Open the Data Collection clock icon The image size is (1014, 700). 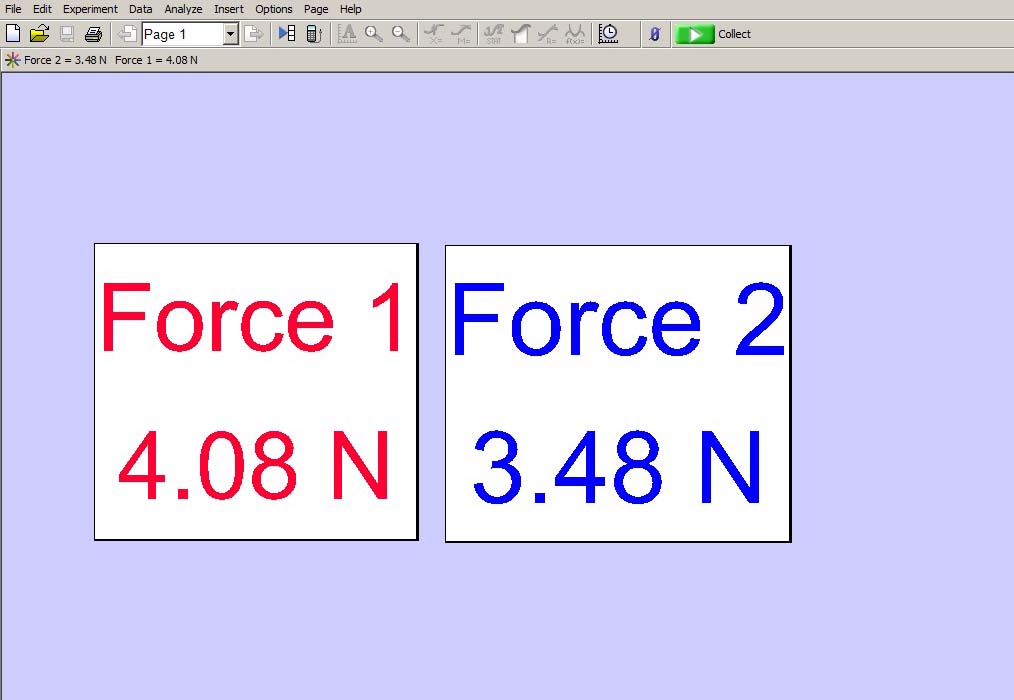point(608,34)
